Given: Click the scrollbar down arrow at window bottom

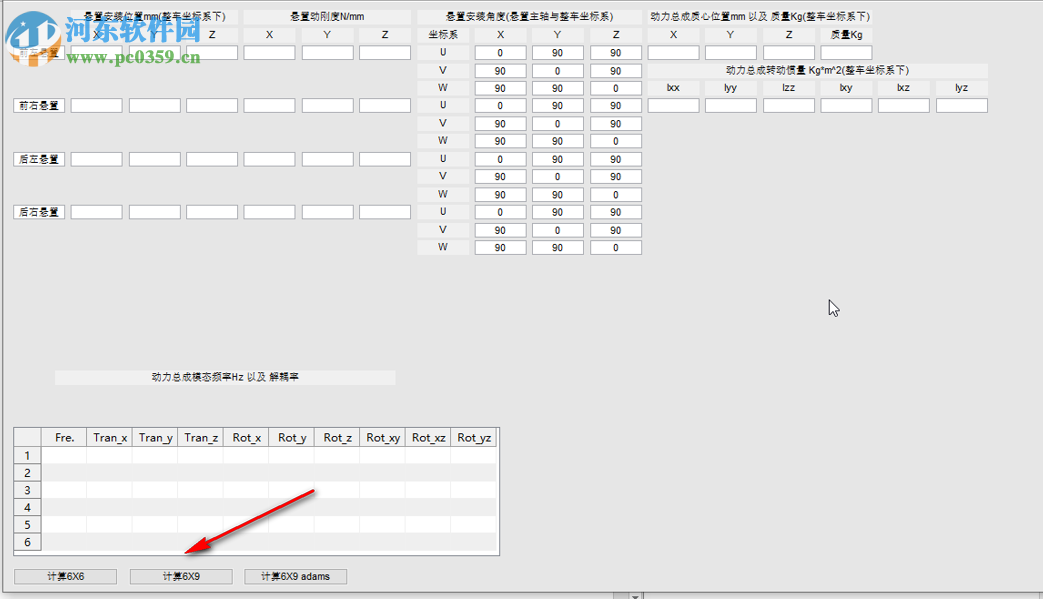Looking at the screenshot, I should [635, 597].
